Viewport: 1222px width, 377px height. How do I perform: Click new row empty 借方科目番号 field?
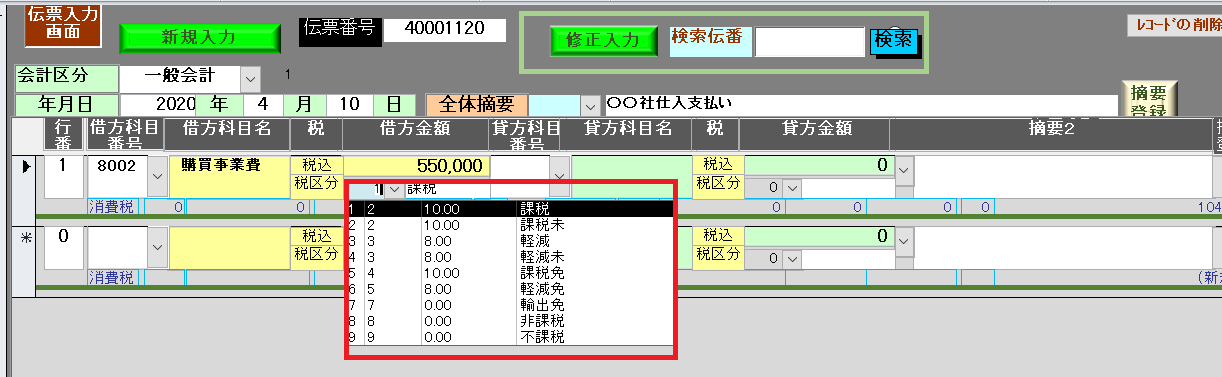click(x=117, y=248)
